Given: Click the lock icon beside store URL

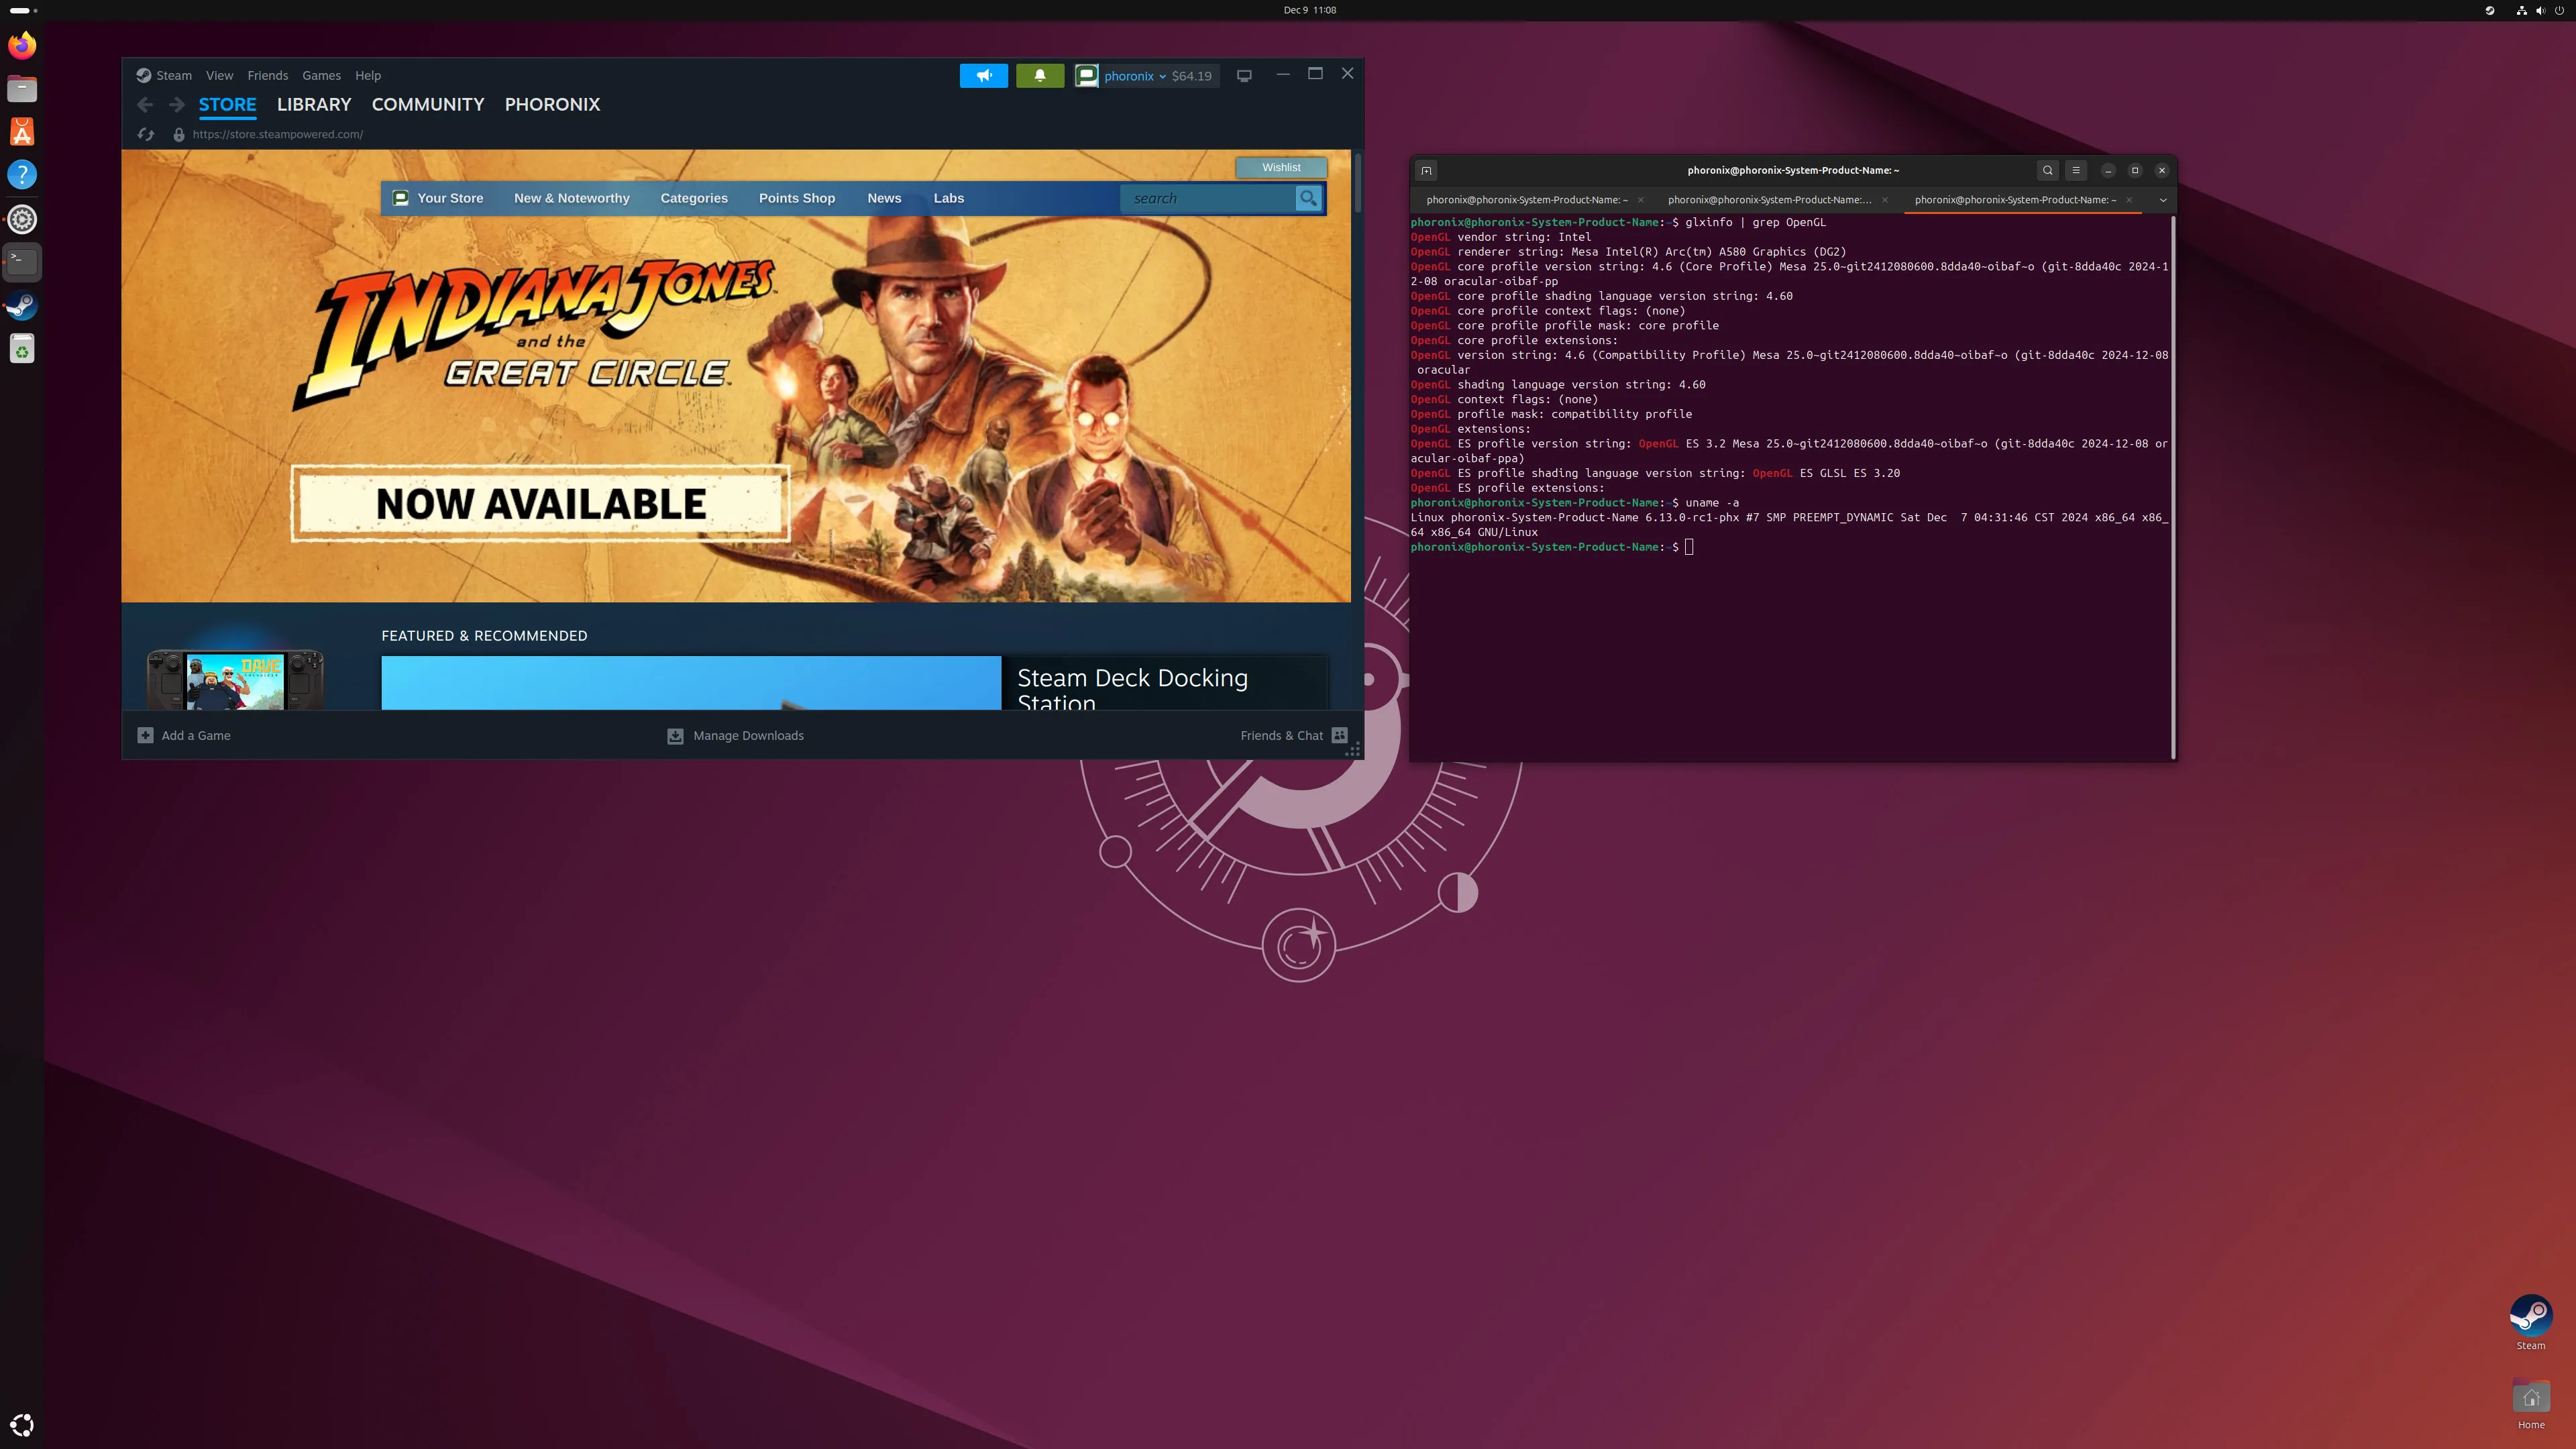Looking at the screenshot, I should point(179,134).
